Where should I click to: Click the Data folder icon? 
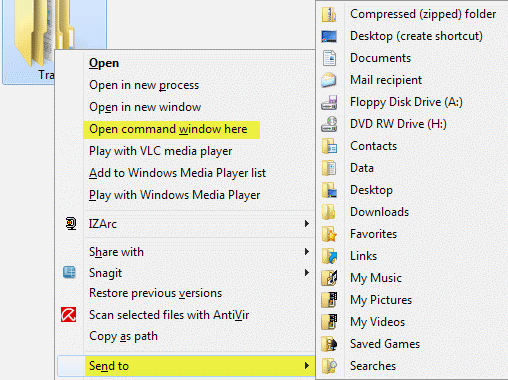[x=329, y=168]
